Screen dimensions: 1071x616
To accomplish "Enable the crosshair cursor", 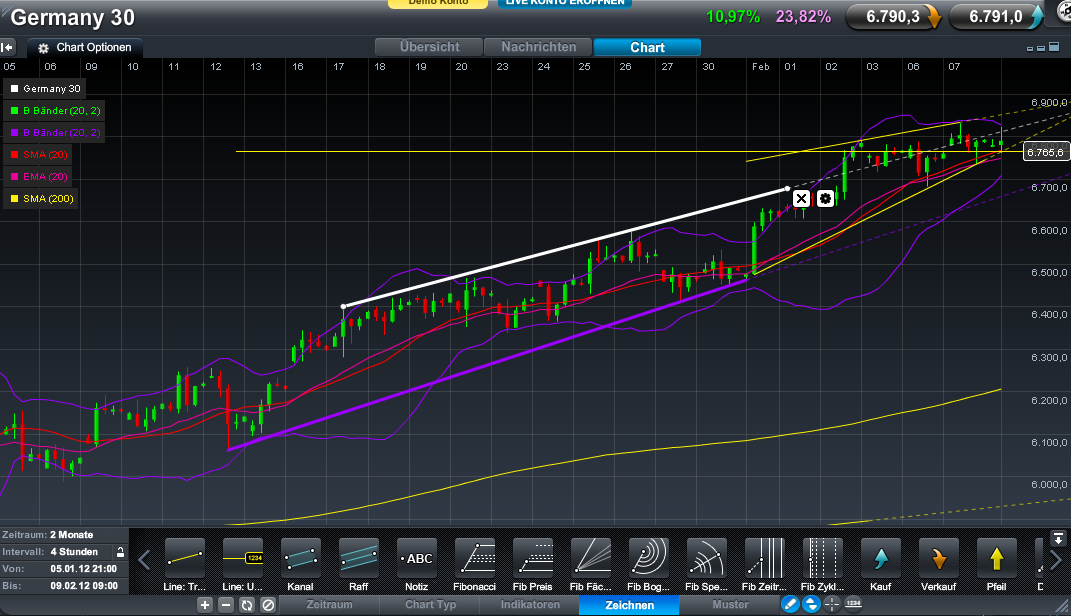I will tap(832, 604).
